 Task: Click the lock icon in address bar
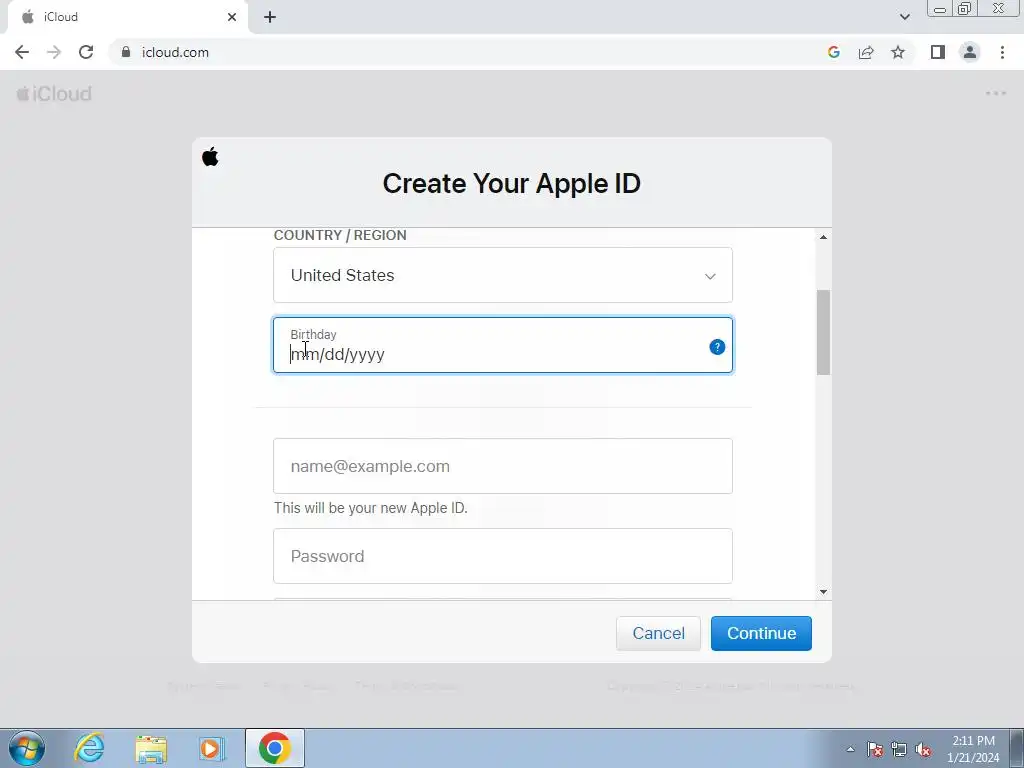click(x=126, y=52)
